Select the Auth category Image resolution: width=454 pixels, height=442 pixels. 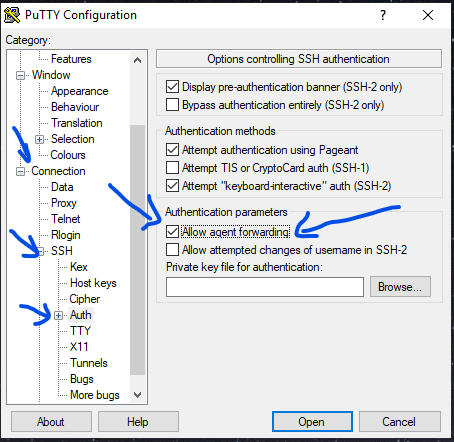click(81, 315)
